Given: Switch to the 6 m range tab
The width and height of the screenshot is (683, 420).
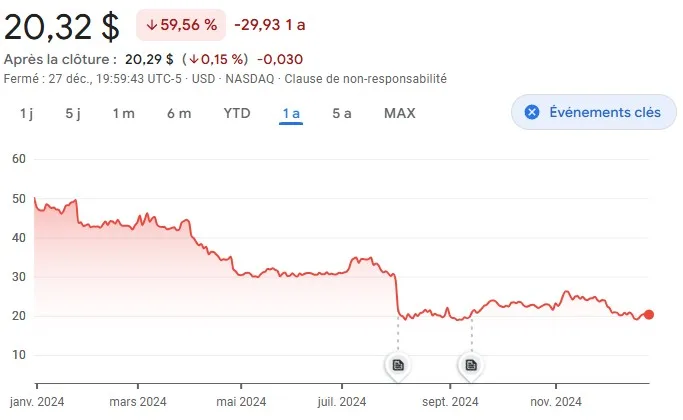Looking at the screenshot, I should [179, 113].
